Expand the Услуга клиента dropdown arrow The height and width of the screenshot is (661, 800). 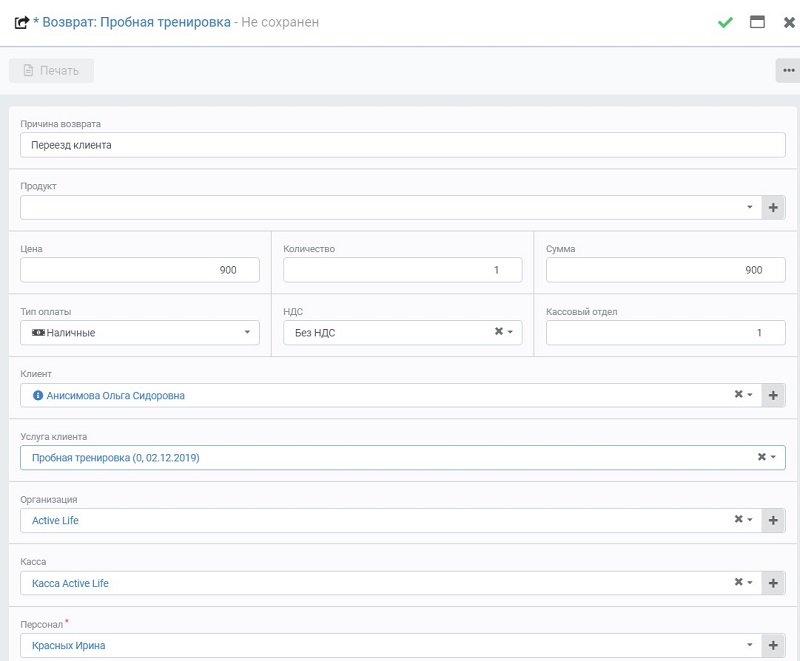coord(773,457)
